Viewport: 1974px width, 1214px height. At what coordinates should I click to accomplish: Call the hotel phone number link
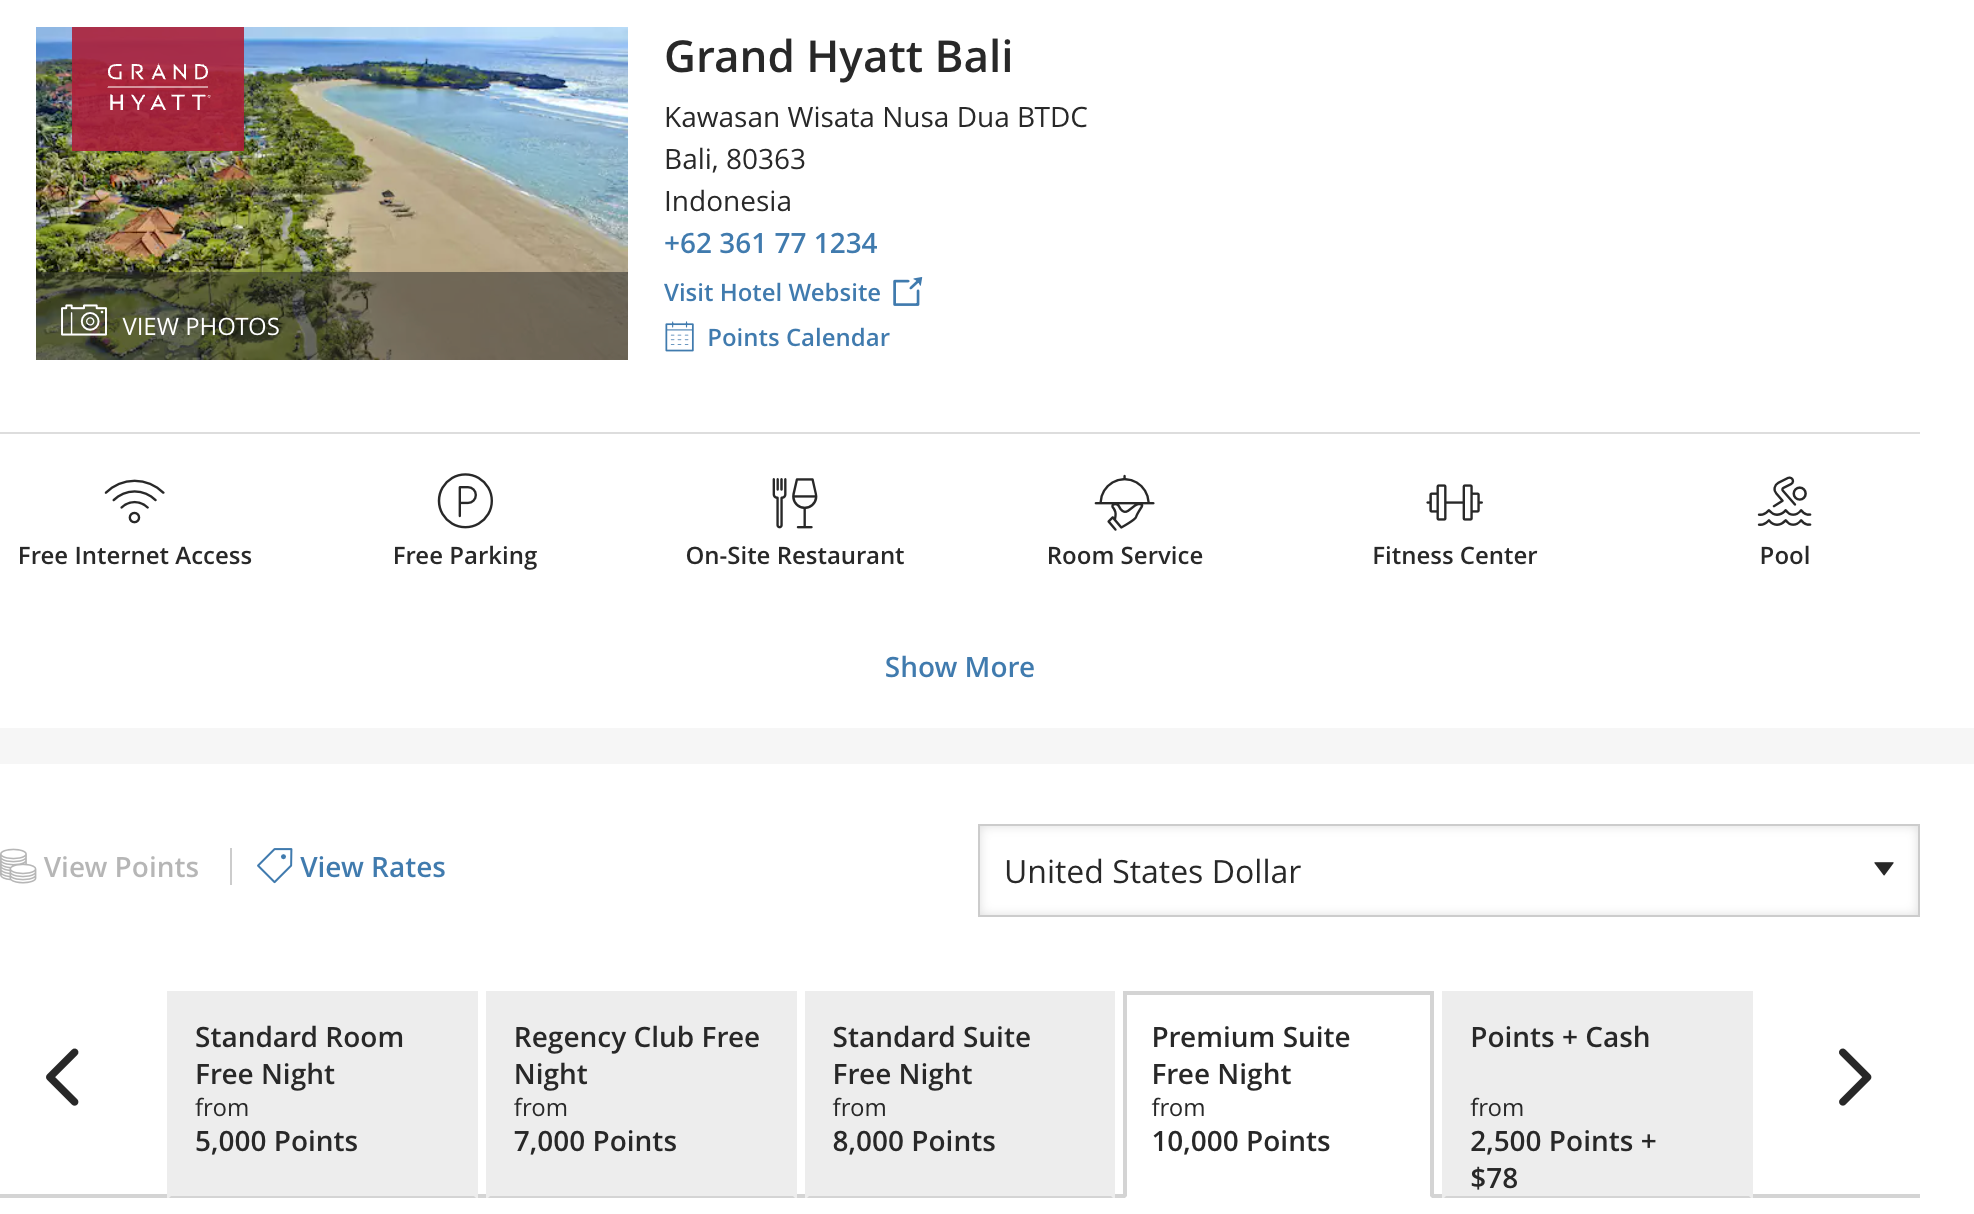pyautogui.click(x=770, y=242)
